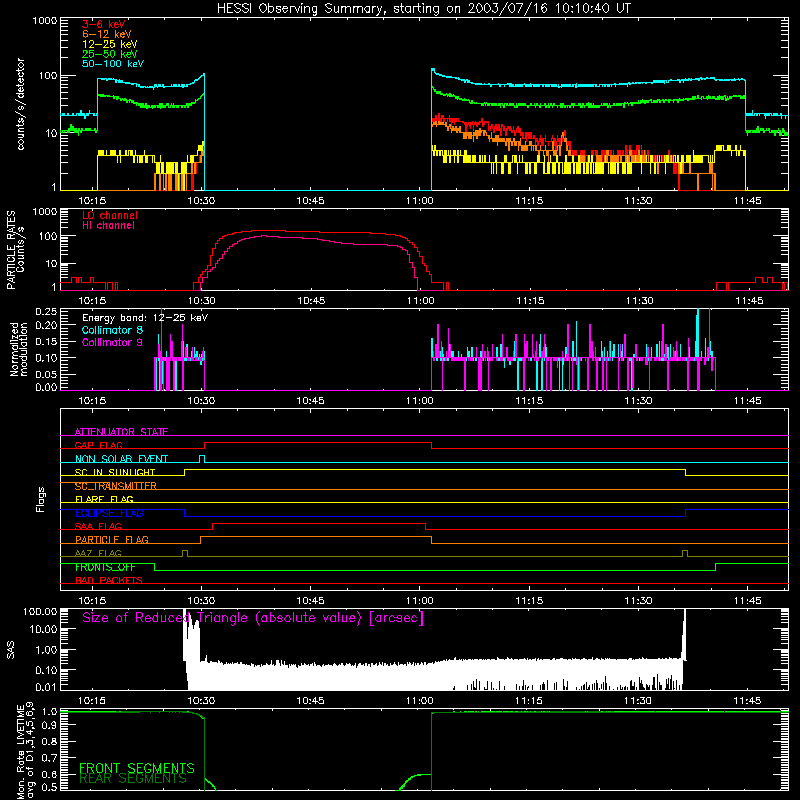The image size is (800, 800).
Task: Click the FRONT SEGMENTS legend label
Action: [x=137, y=768]
